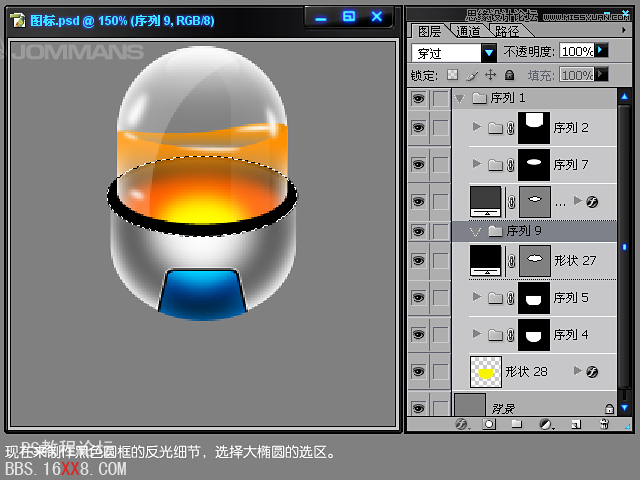The height and width of the screenshot is (480, 640).
Task: Select the 形状 27 layer thumbnail
Action: point(485,259)
